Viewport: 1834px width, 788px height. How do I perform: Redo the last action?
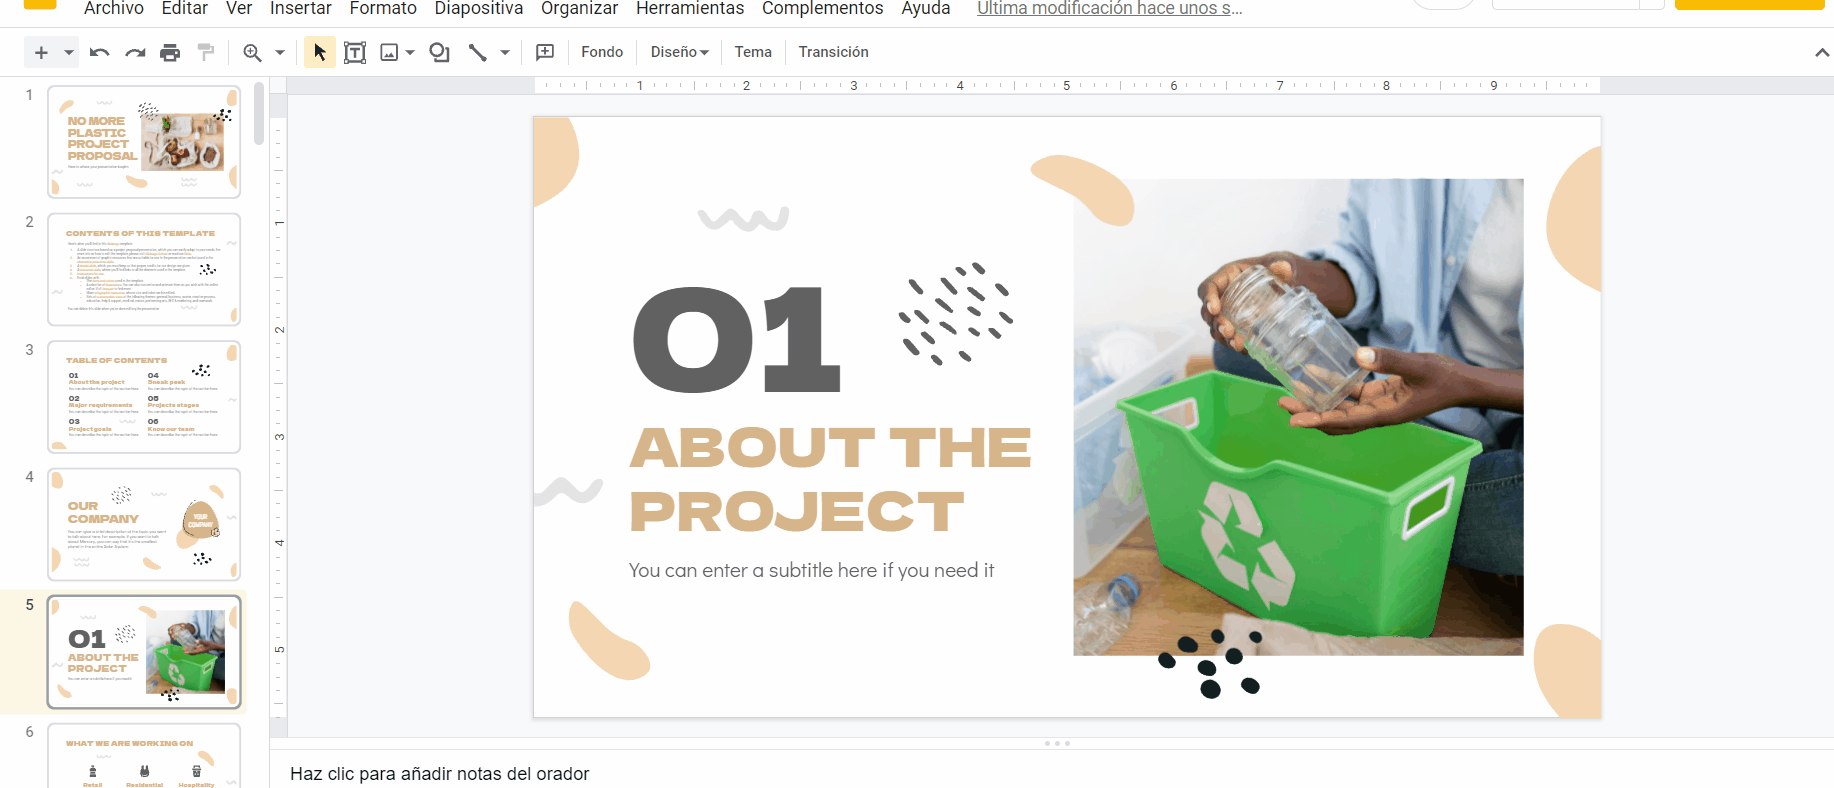point(135,52)
